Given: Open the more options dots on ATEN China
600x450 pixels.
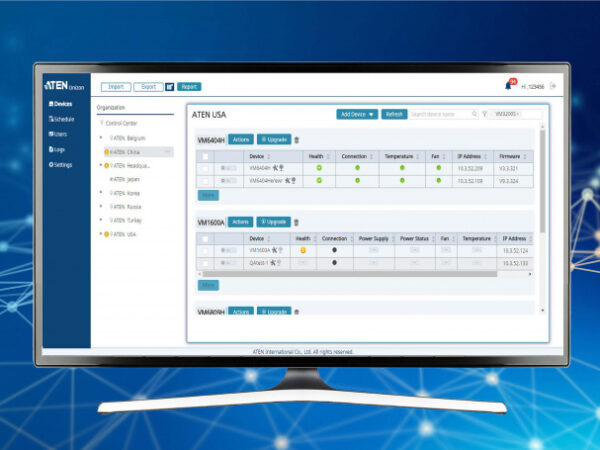Looking at the screenshot, I should tap(168, 152).
